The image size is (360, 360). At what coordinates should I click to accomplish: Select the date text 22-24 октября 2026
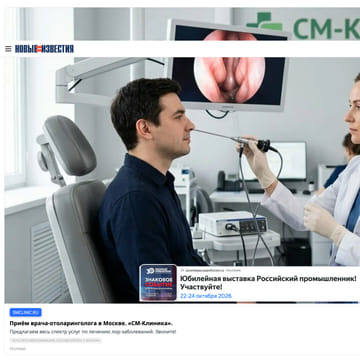[206, 296]
